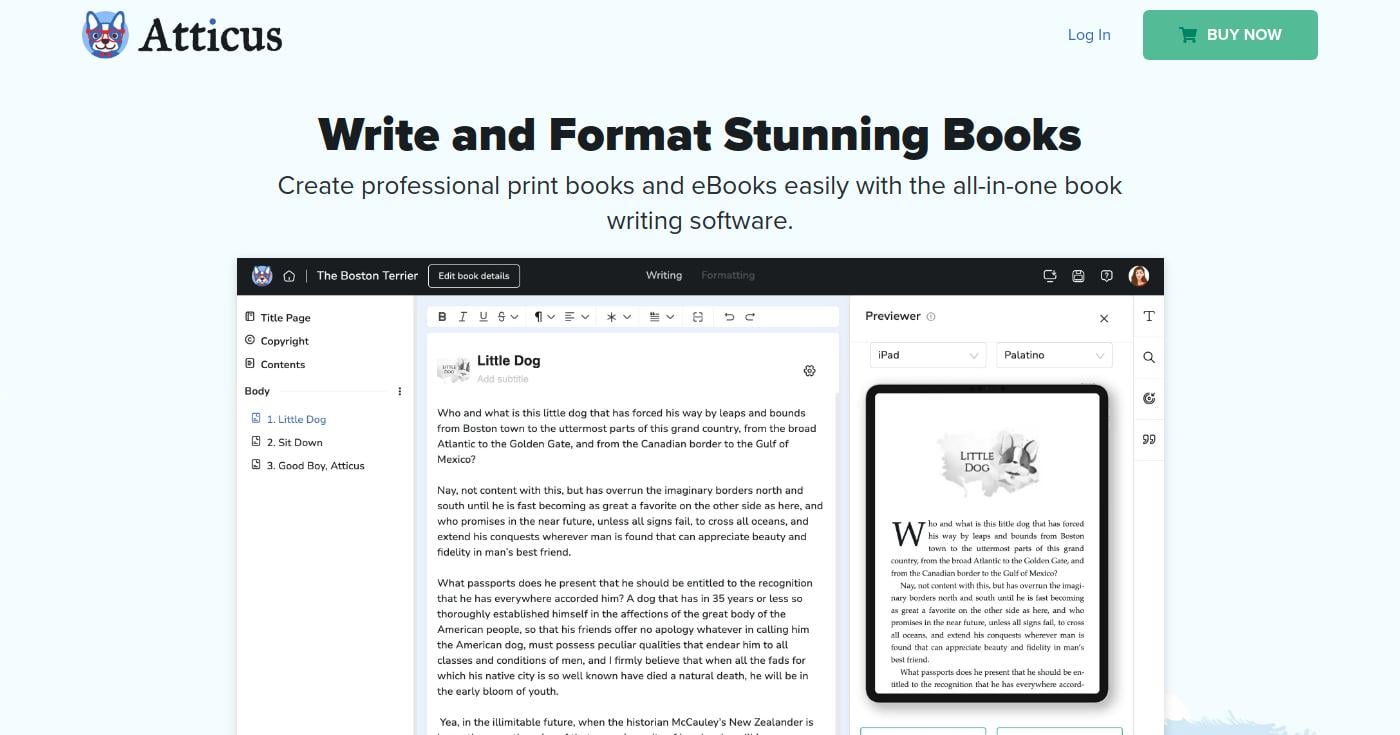1400x735 pixels.
Task: Click the home icon in app header
Action: pos(289,276)
